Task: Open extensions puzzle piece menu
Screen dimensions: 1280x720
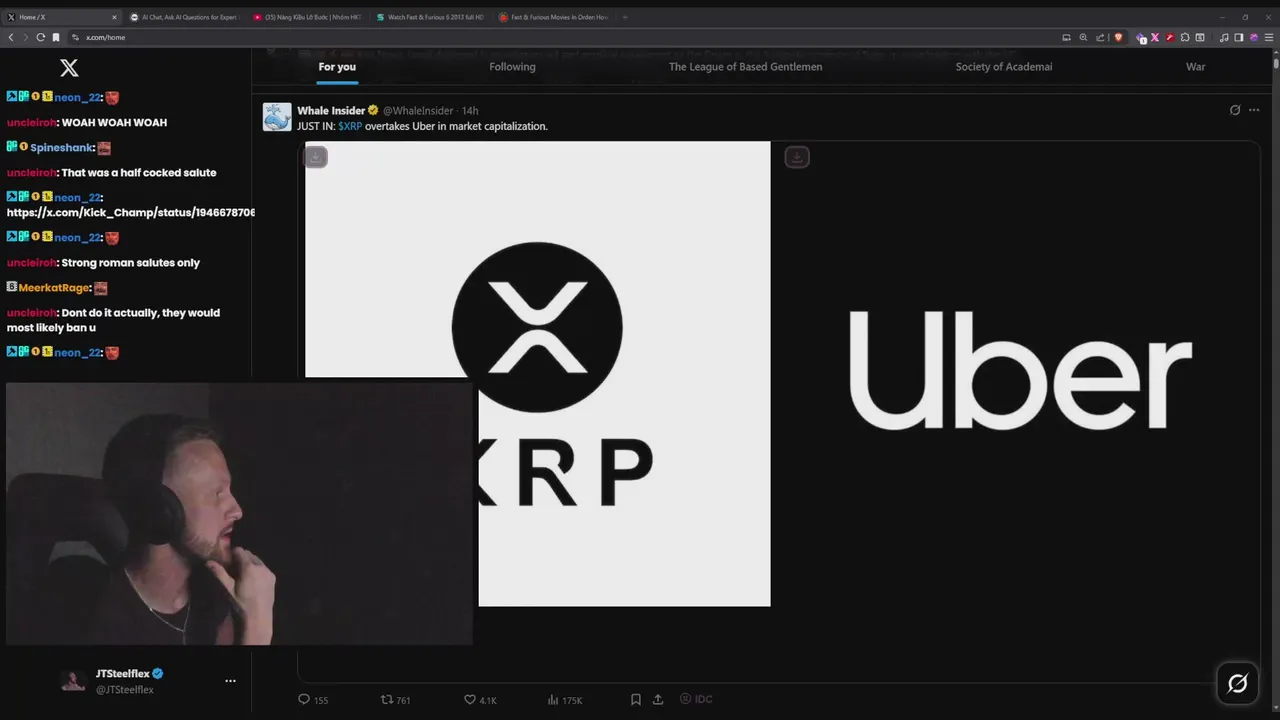Action: [x=1185, y=37]
